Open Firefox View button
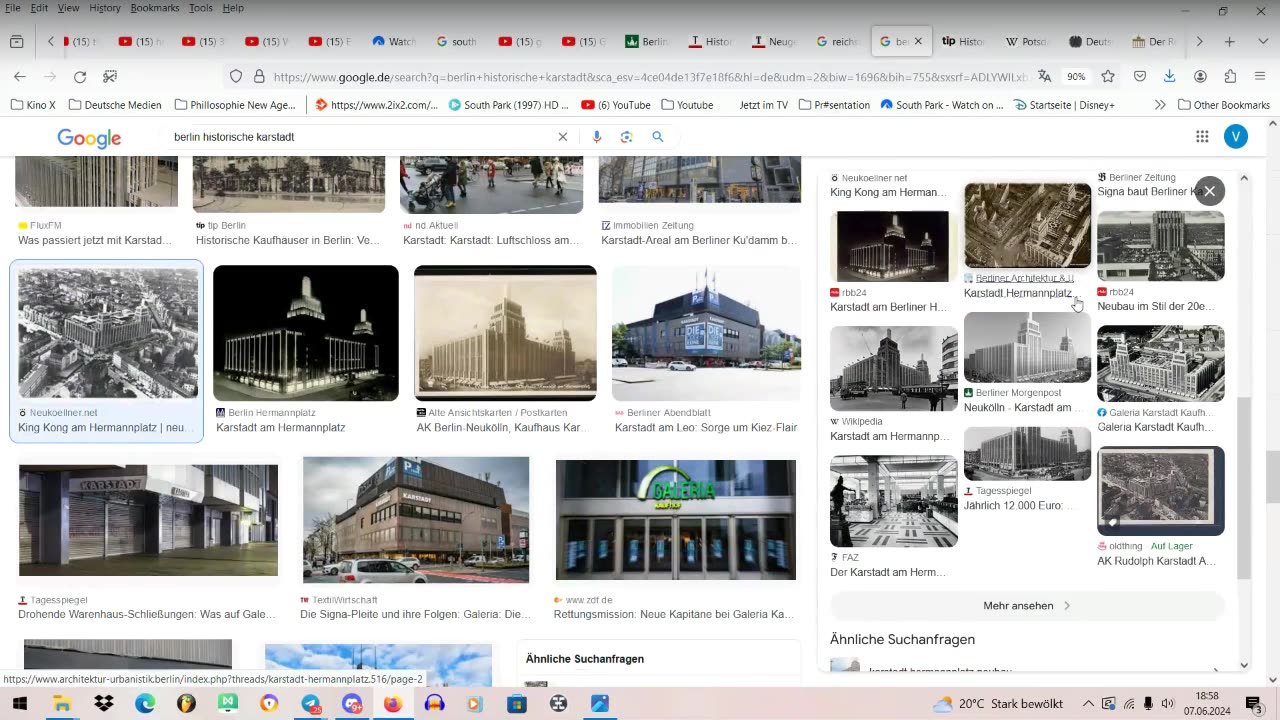Screen dimensions: 1280x720 tap(16, 42)
